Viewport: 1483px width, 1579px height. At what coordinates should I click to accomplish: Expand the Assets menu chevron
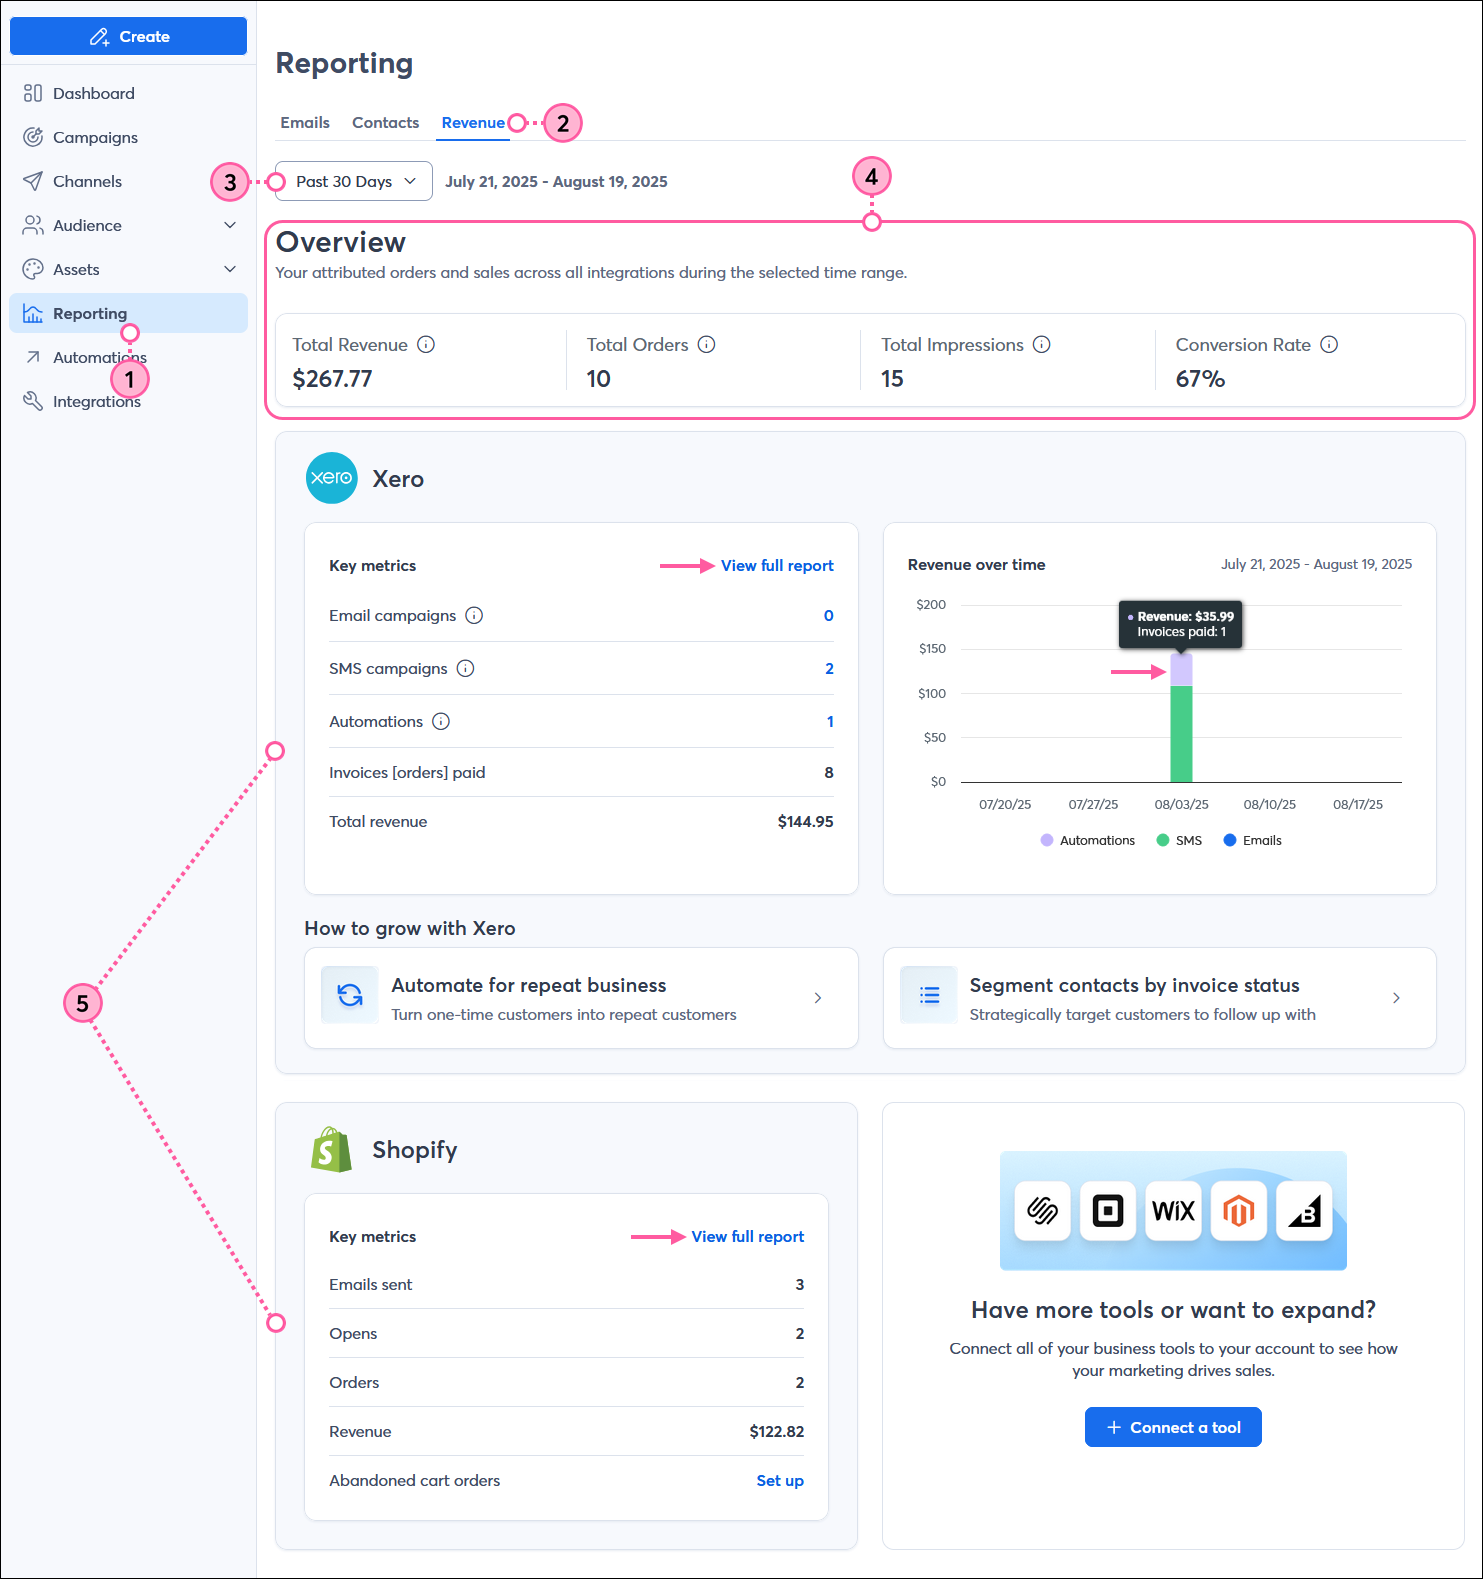[230, 269]
